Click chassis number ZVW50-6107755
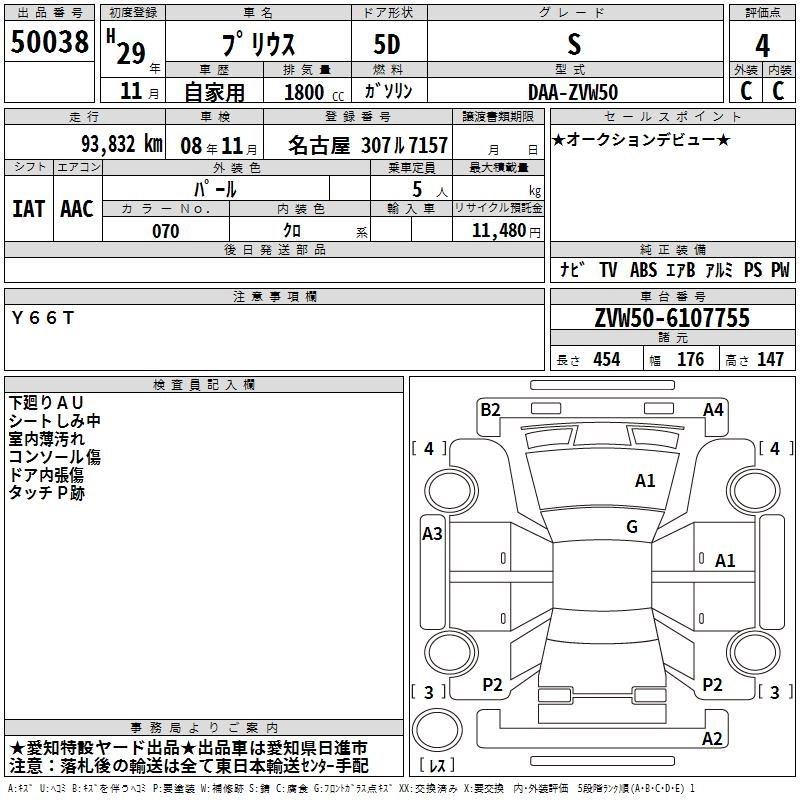 tap(671, 318)
